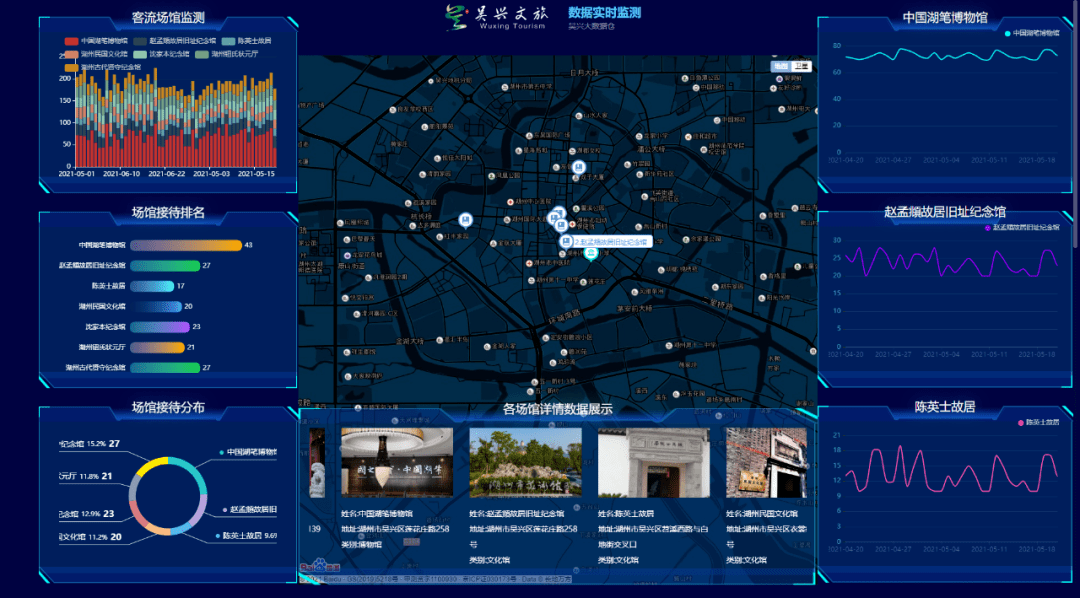Click the 湖州古代郡守纪念馆 ranking bar showing 27
1080x598 pixels.
[165, 368]
